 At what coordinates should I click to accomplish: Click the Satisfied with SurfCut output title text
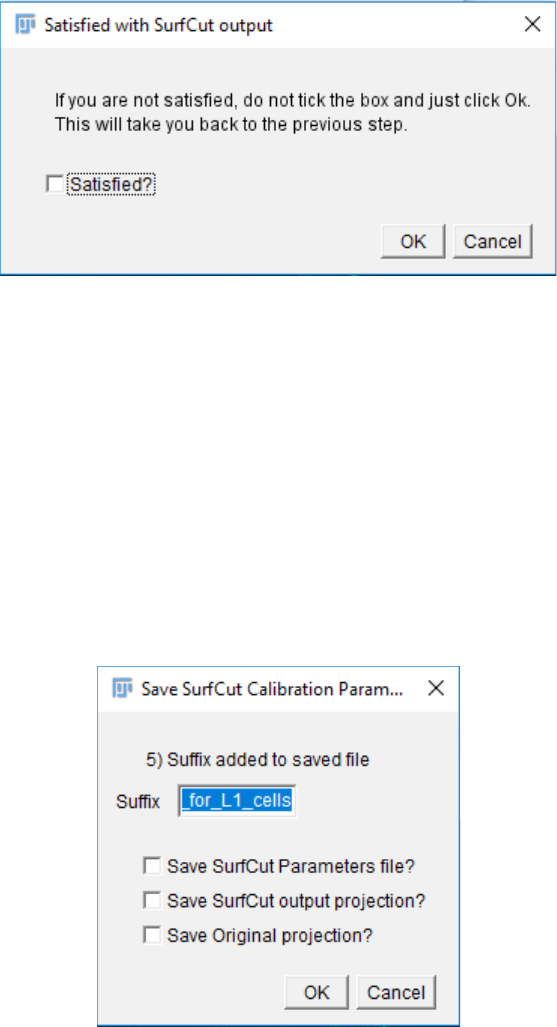point(158,26)
